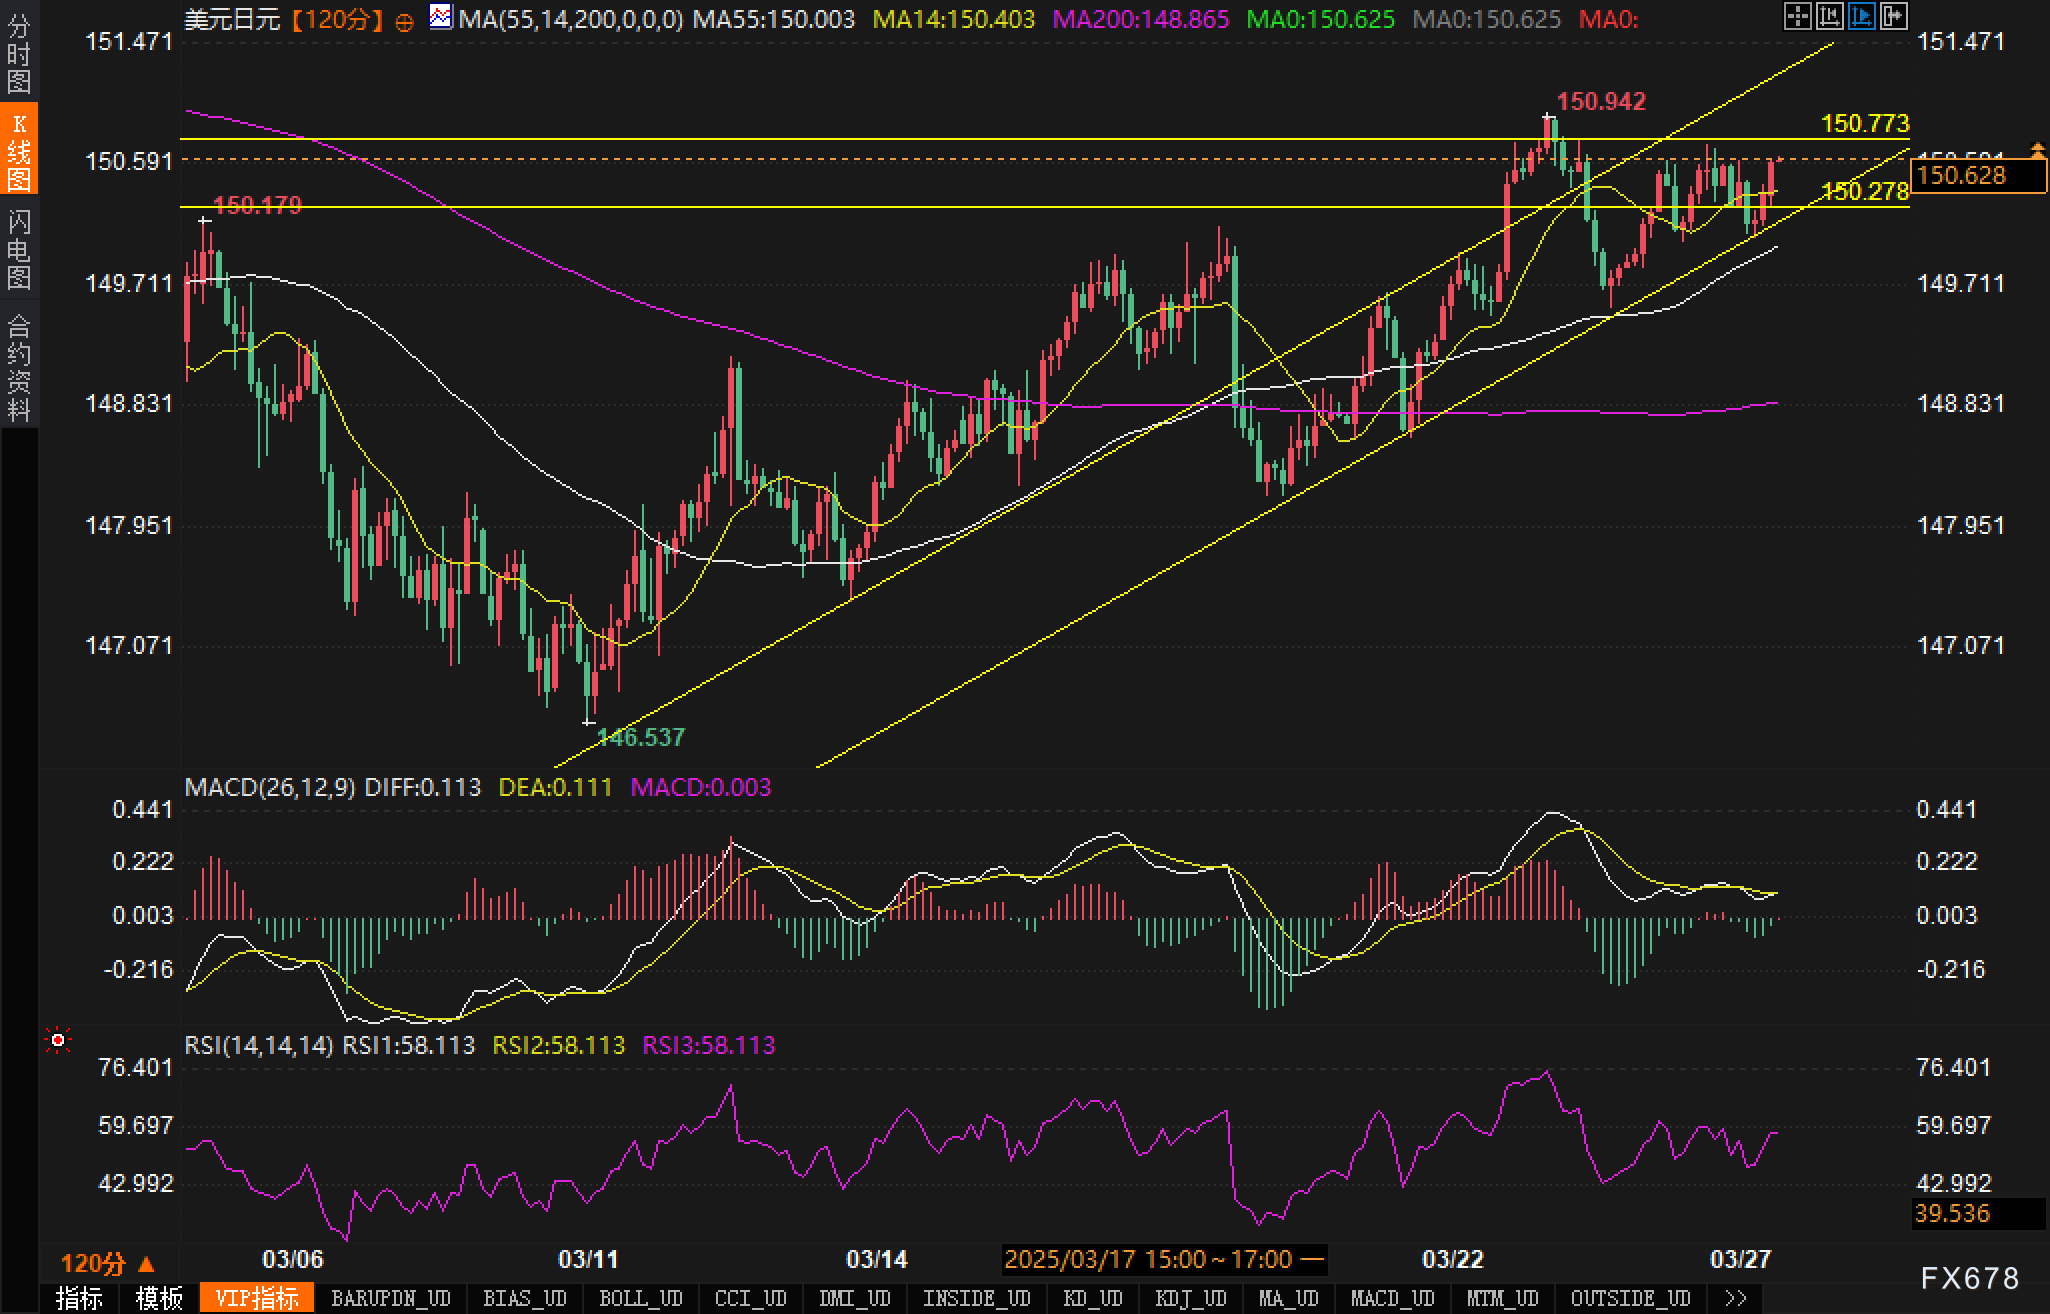Click the second chart axis tool icon
The height and width of the screenshot is (1314, 2050).
click(1829, 16)
